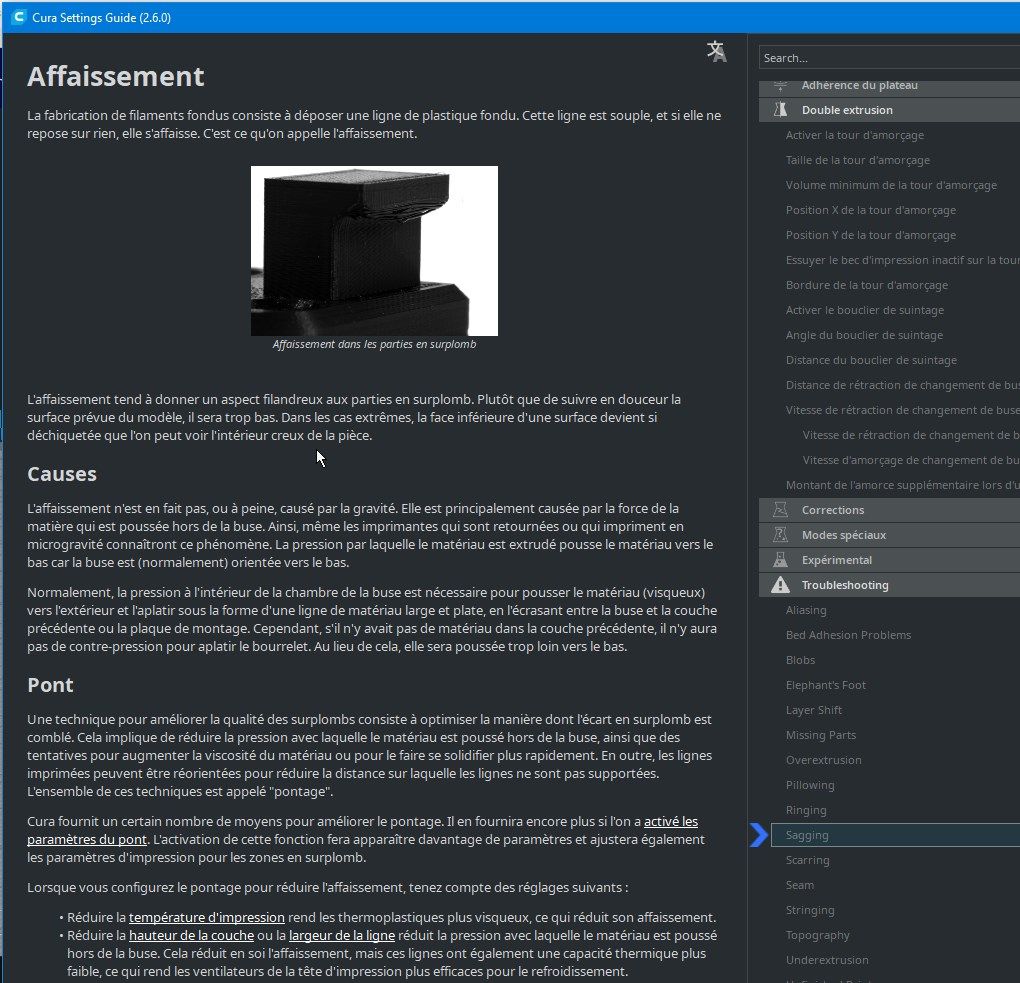
Task: Open 'Volume minimum de la tour d'amorçage'
Action: point(891,185)
